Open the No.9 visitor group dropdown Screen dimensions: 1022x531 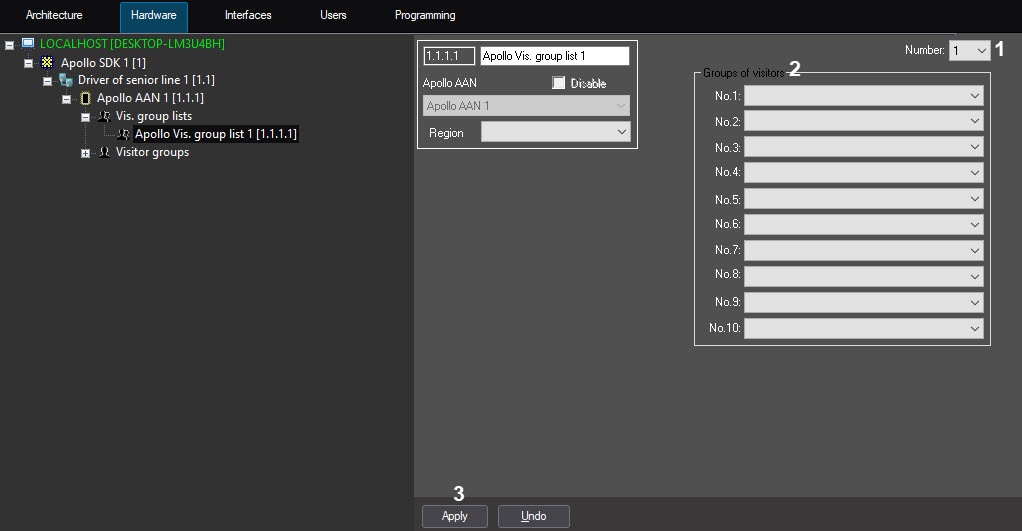tap(864, 302)
